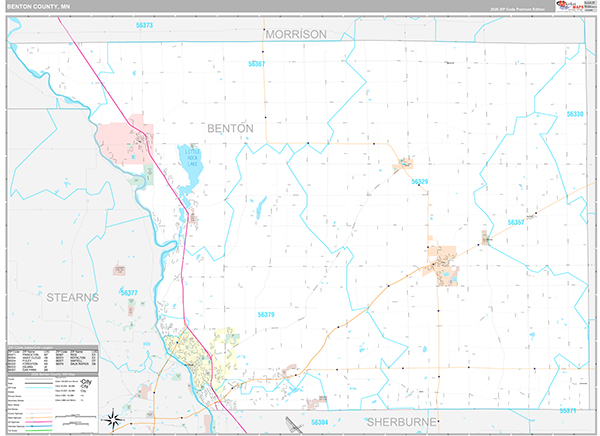Screen dimensions: 600x436
Task: Select the MORRISON county label
Action: [296, 34]
